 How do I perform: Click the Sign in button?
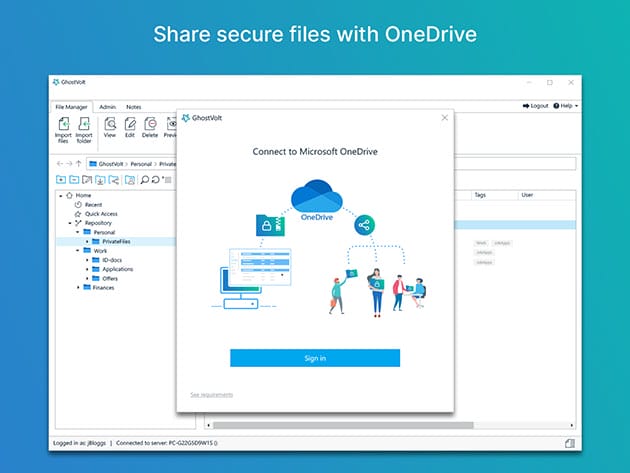click(x=315, y=357)
